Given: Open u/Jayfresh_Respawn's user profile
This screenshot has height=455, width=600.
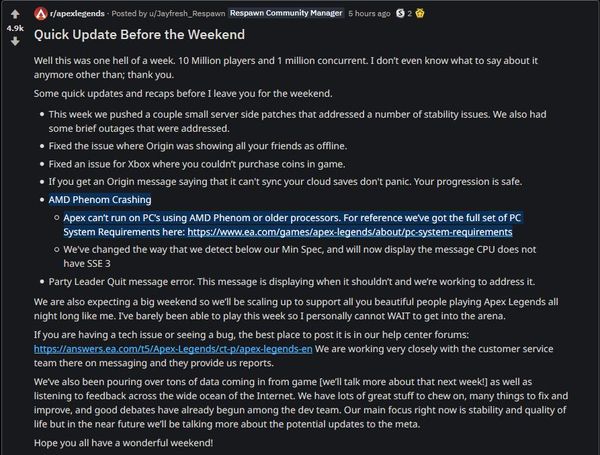Looking at the screenshot, I should (187, 13).
